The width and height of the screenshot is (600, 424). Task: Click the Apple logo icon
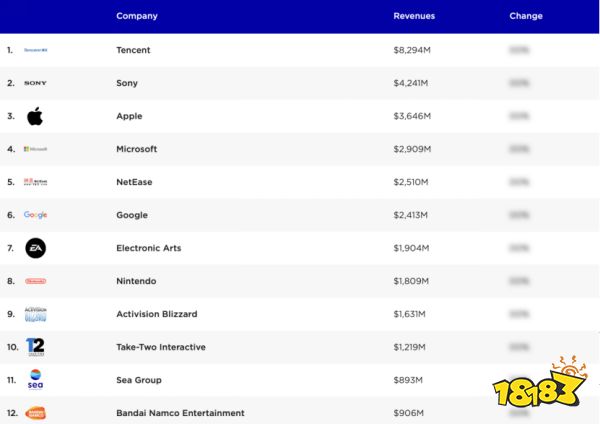(35, 116)
